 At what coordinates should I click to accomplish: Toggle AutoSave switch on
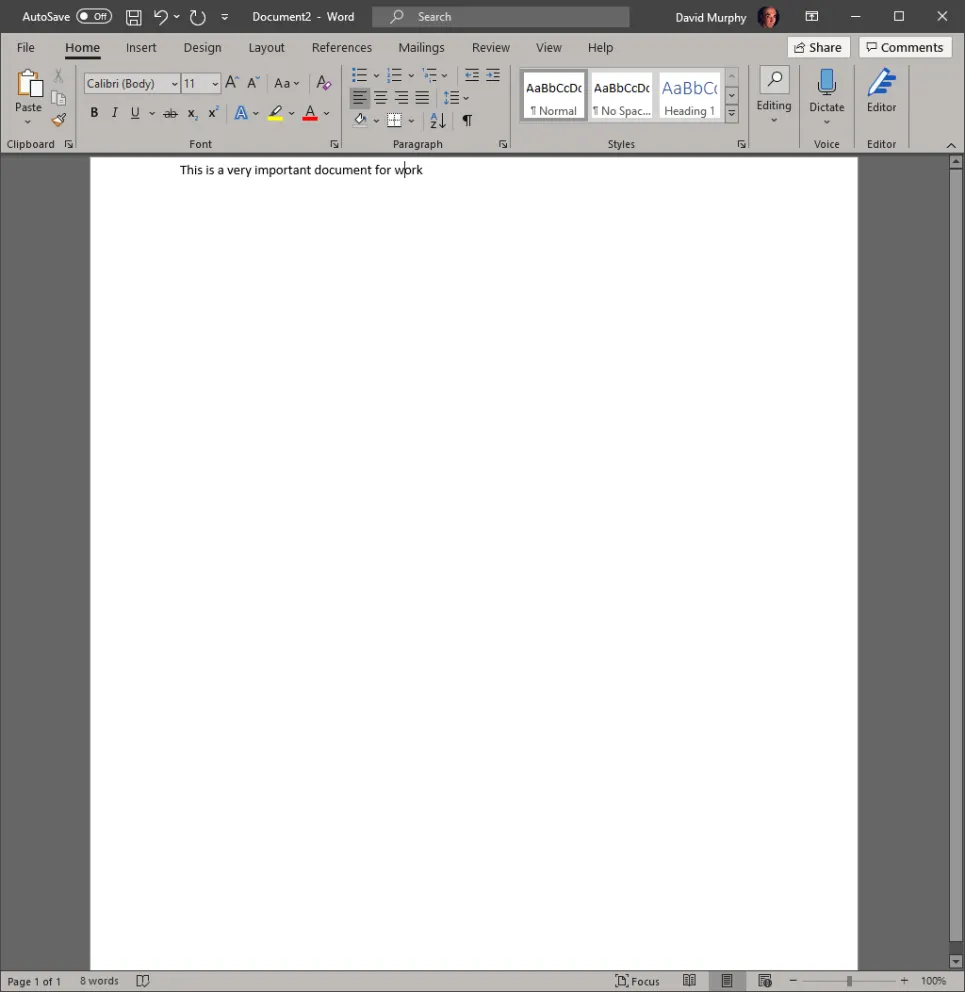point(94,16)
